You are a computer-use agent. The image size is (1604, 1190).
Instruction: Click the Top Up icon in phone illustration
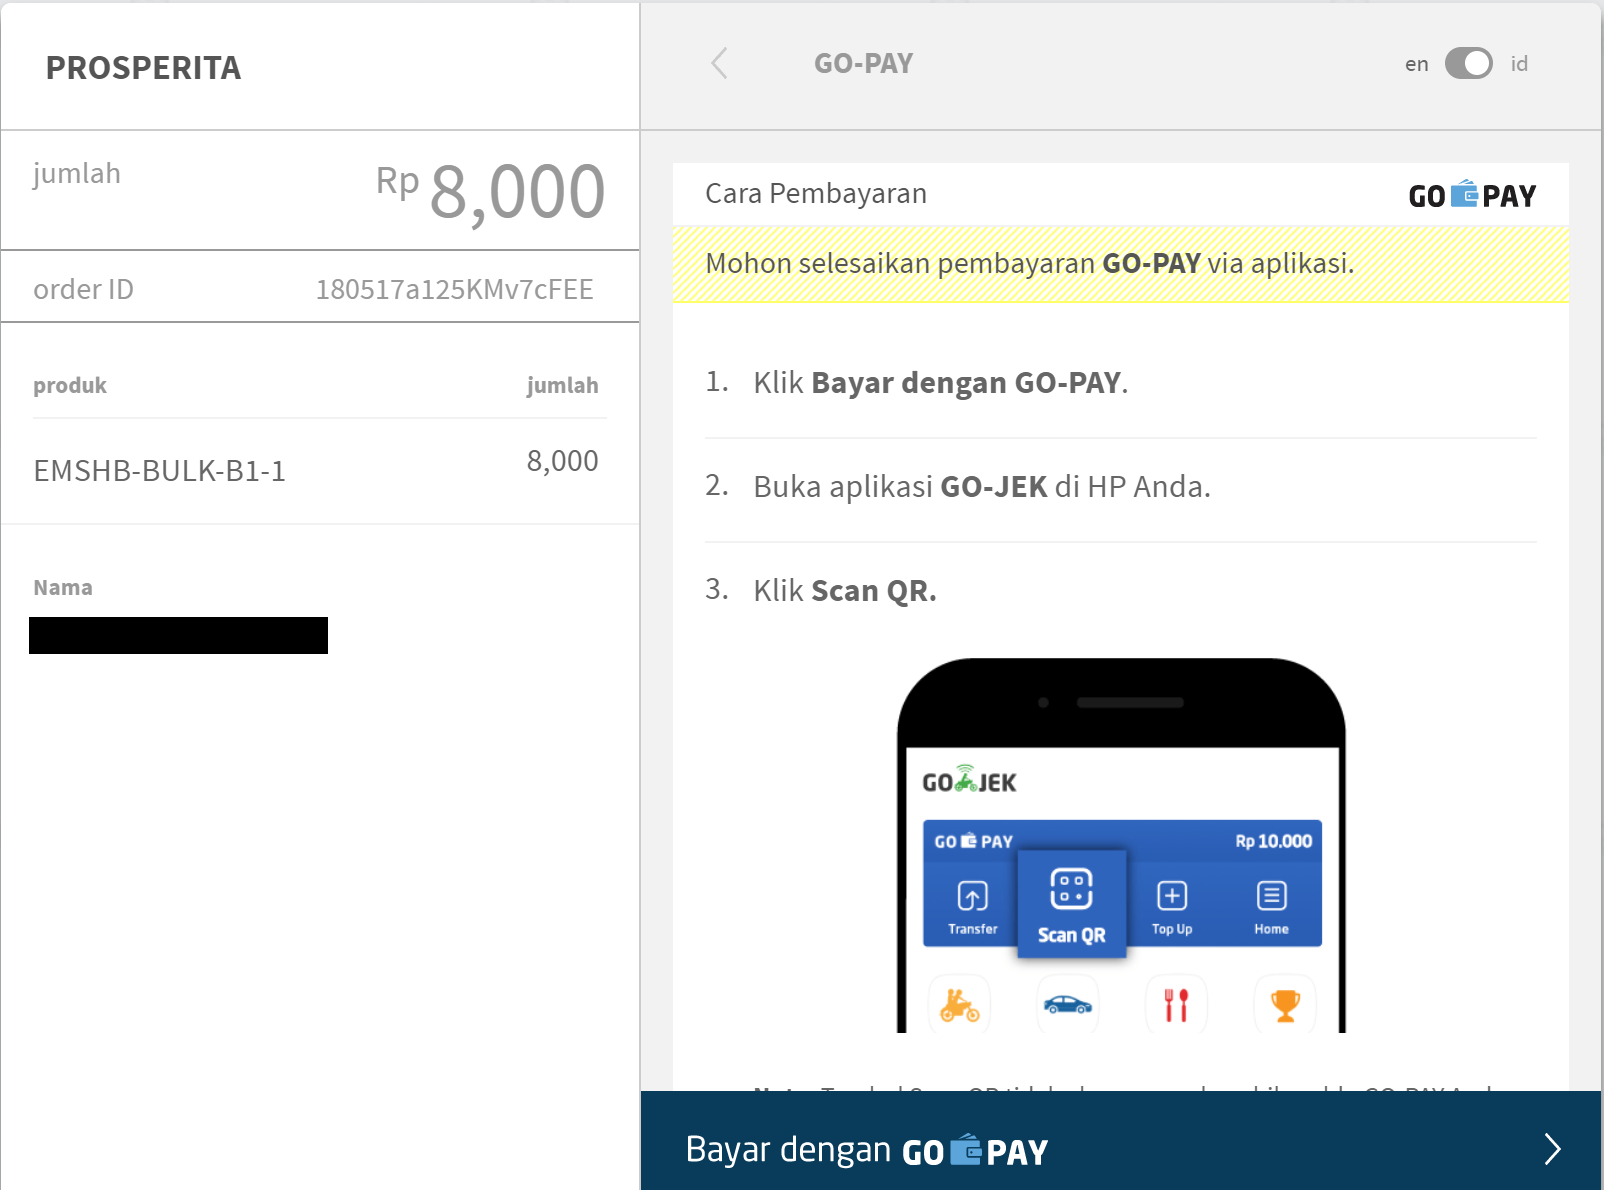pyautogui.click(x=1172, y=906)
